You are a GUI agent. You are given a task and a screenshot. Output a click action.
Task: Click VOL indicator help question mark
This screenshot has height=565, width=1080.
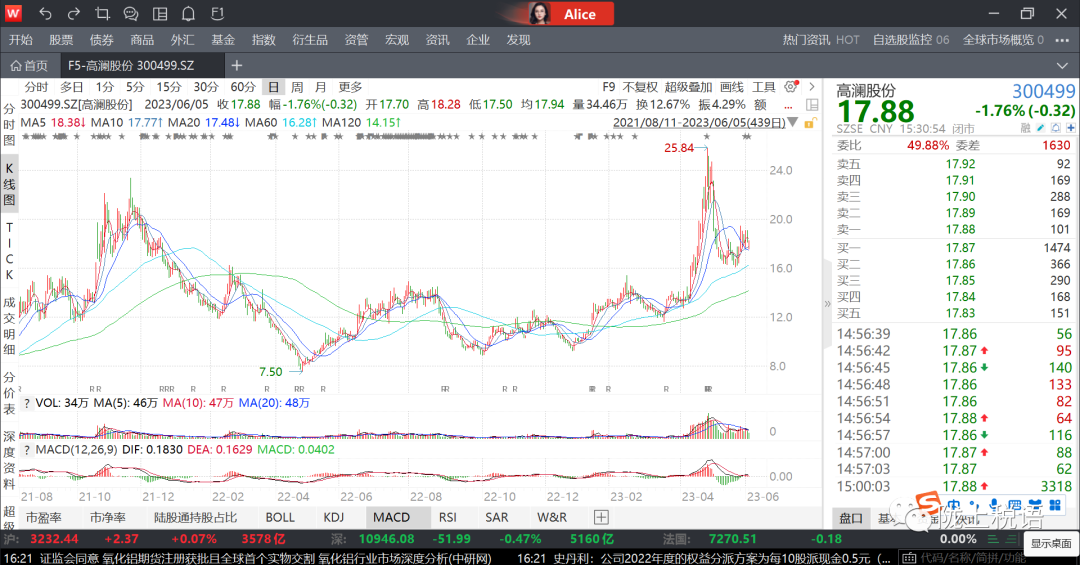pos(27,403)
